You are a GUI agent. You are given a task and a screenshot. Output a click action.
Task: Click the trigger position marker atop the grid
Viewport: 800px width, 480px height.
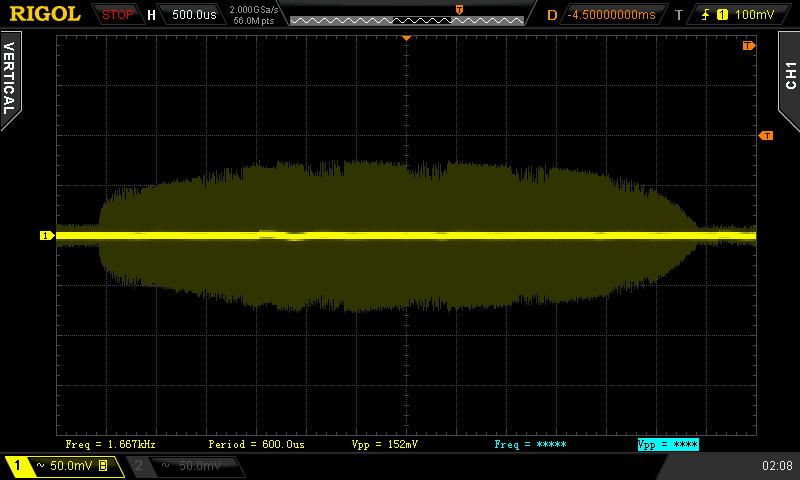(406, 38)
